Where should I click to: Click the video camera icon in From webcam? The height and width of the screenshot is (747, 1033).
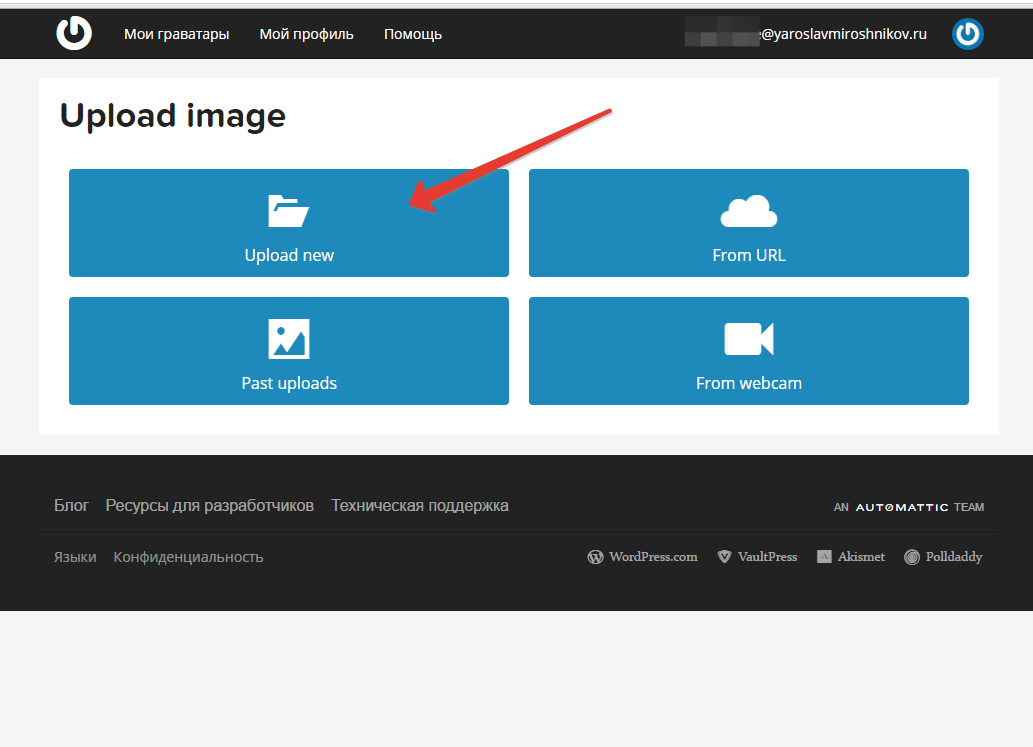748,339
